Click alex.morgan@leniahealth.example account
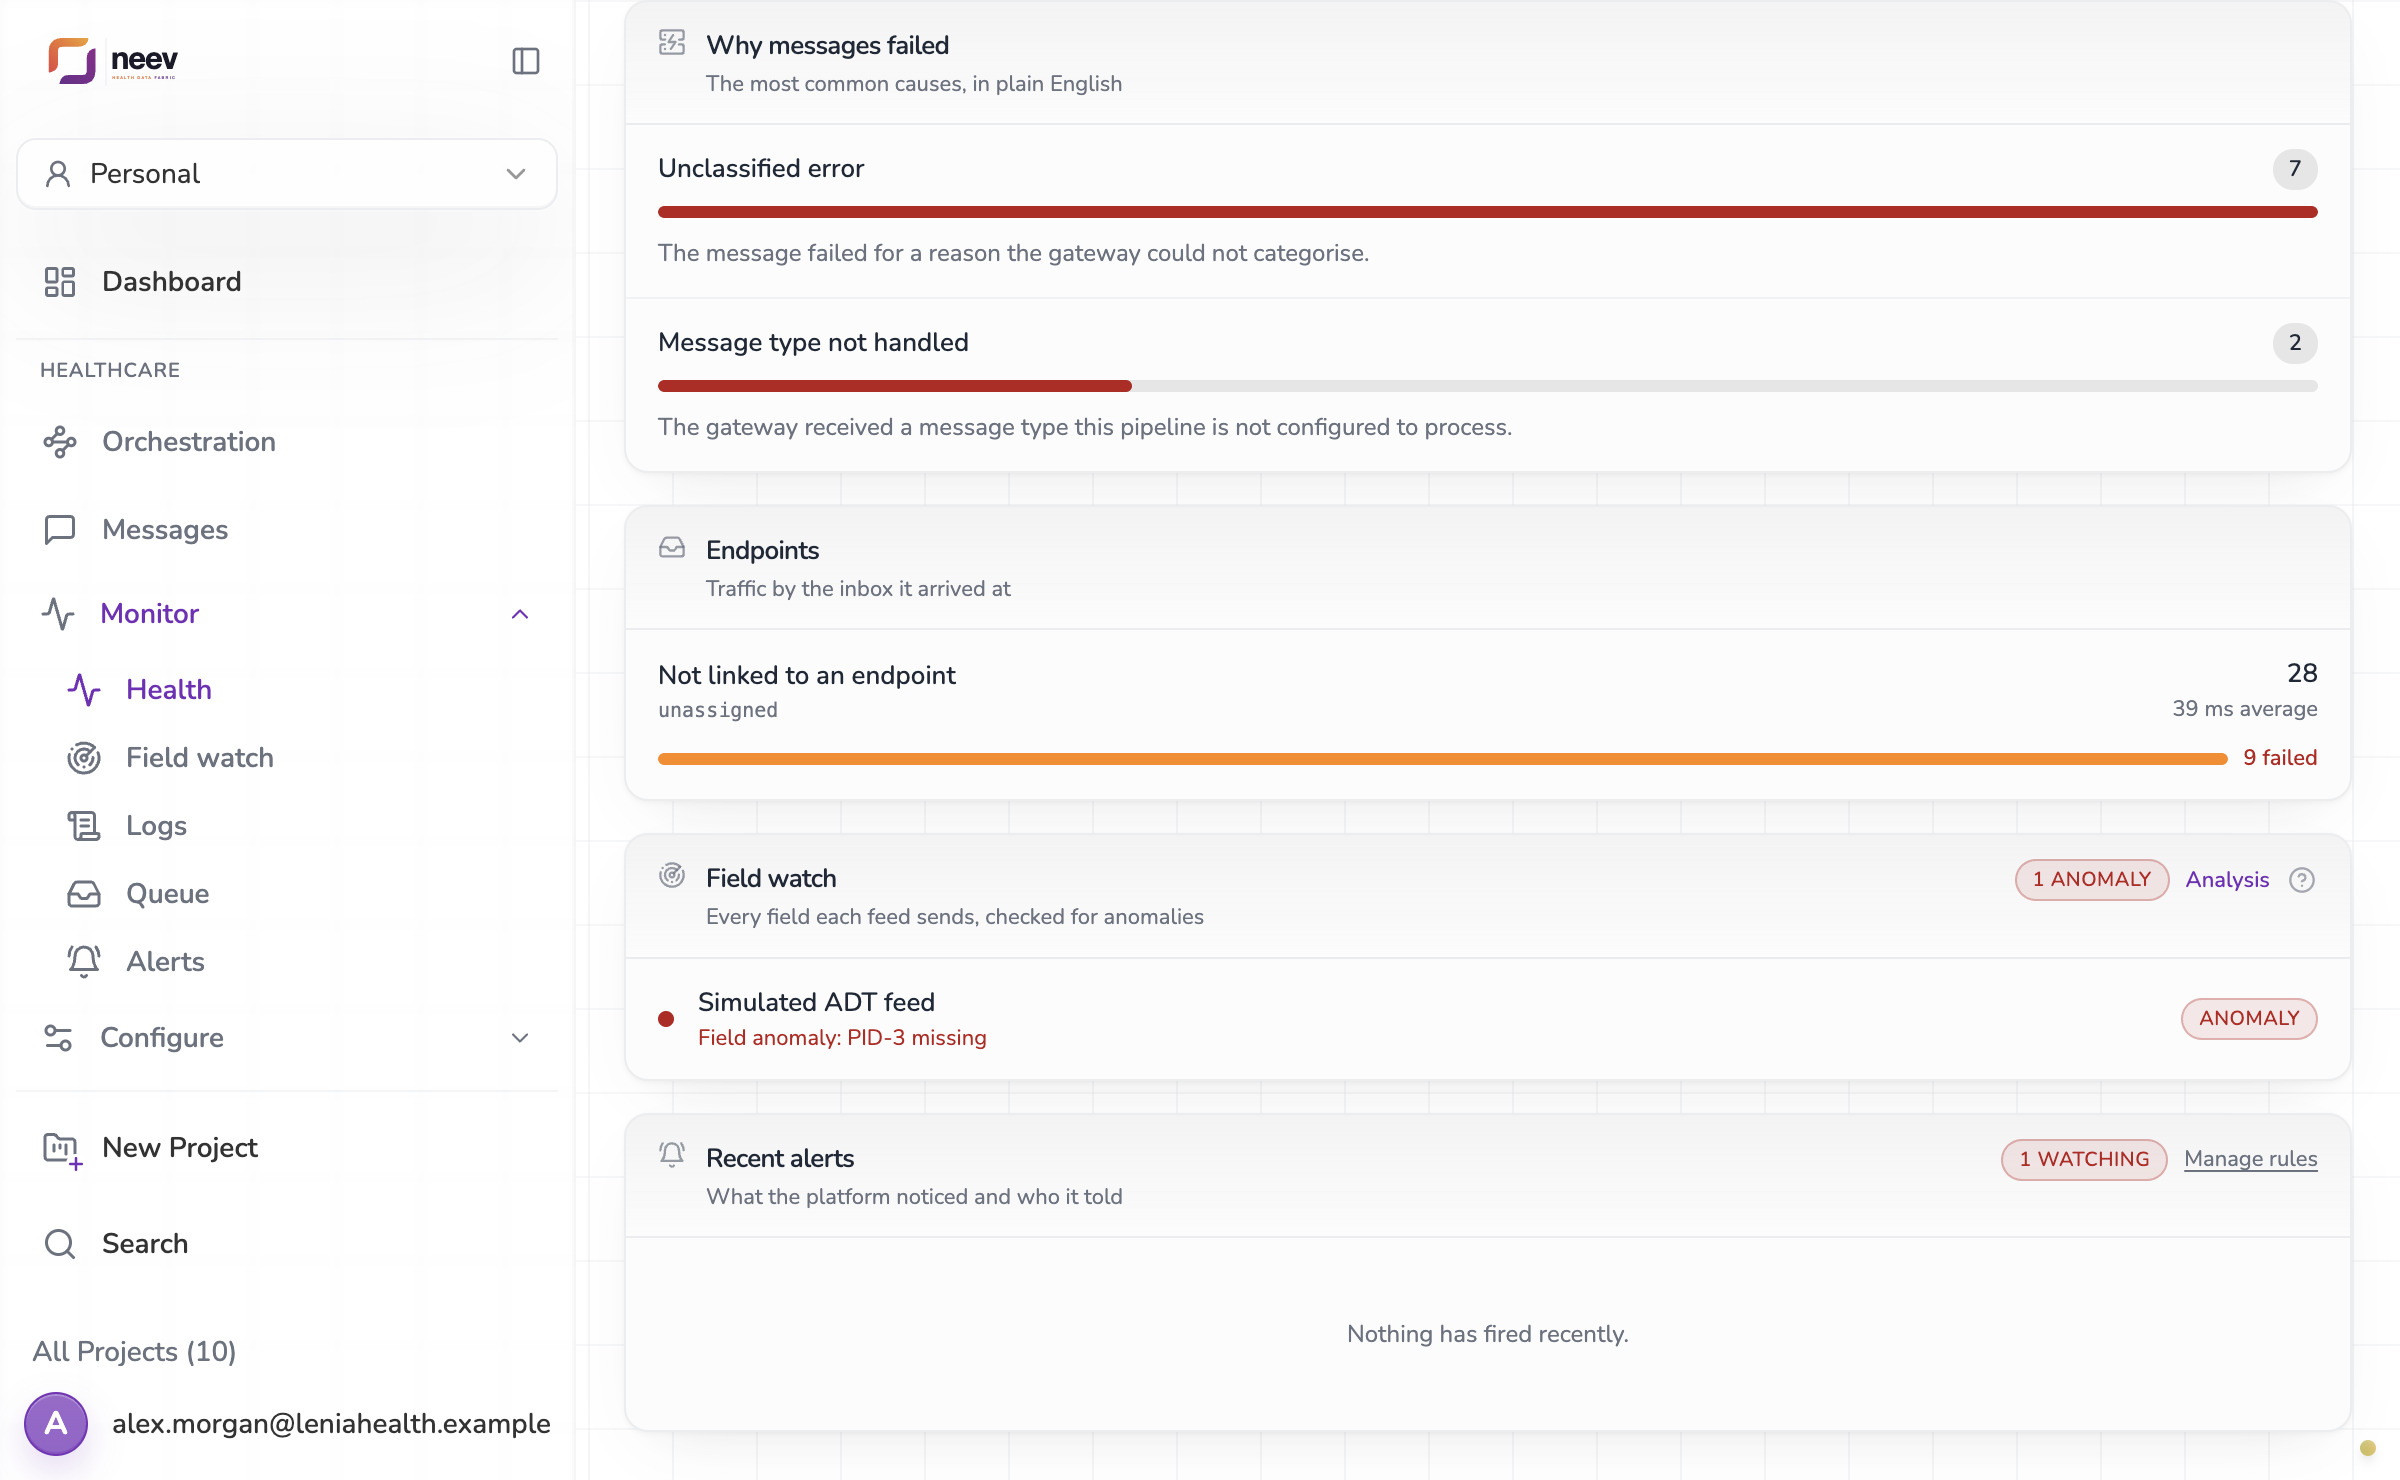 (x=331, y=1424)
